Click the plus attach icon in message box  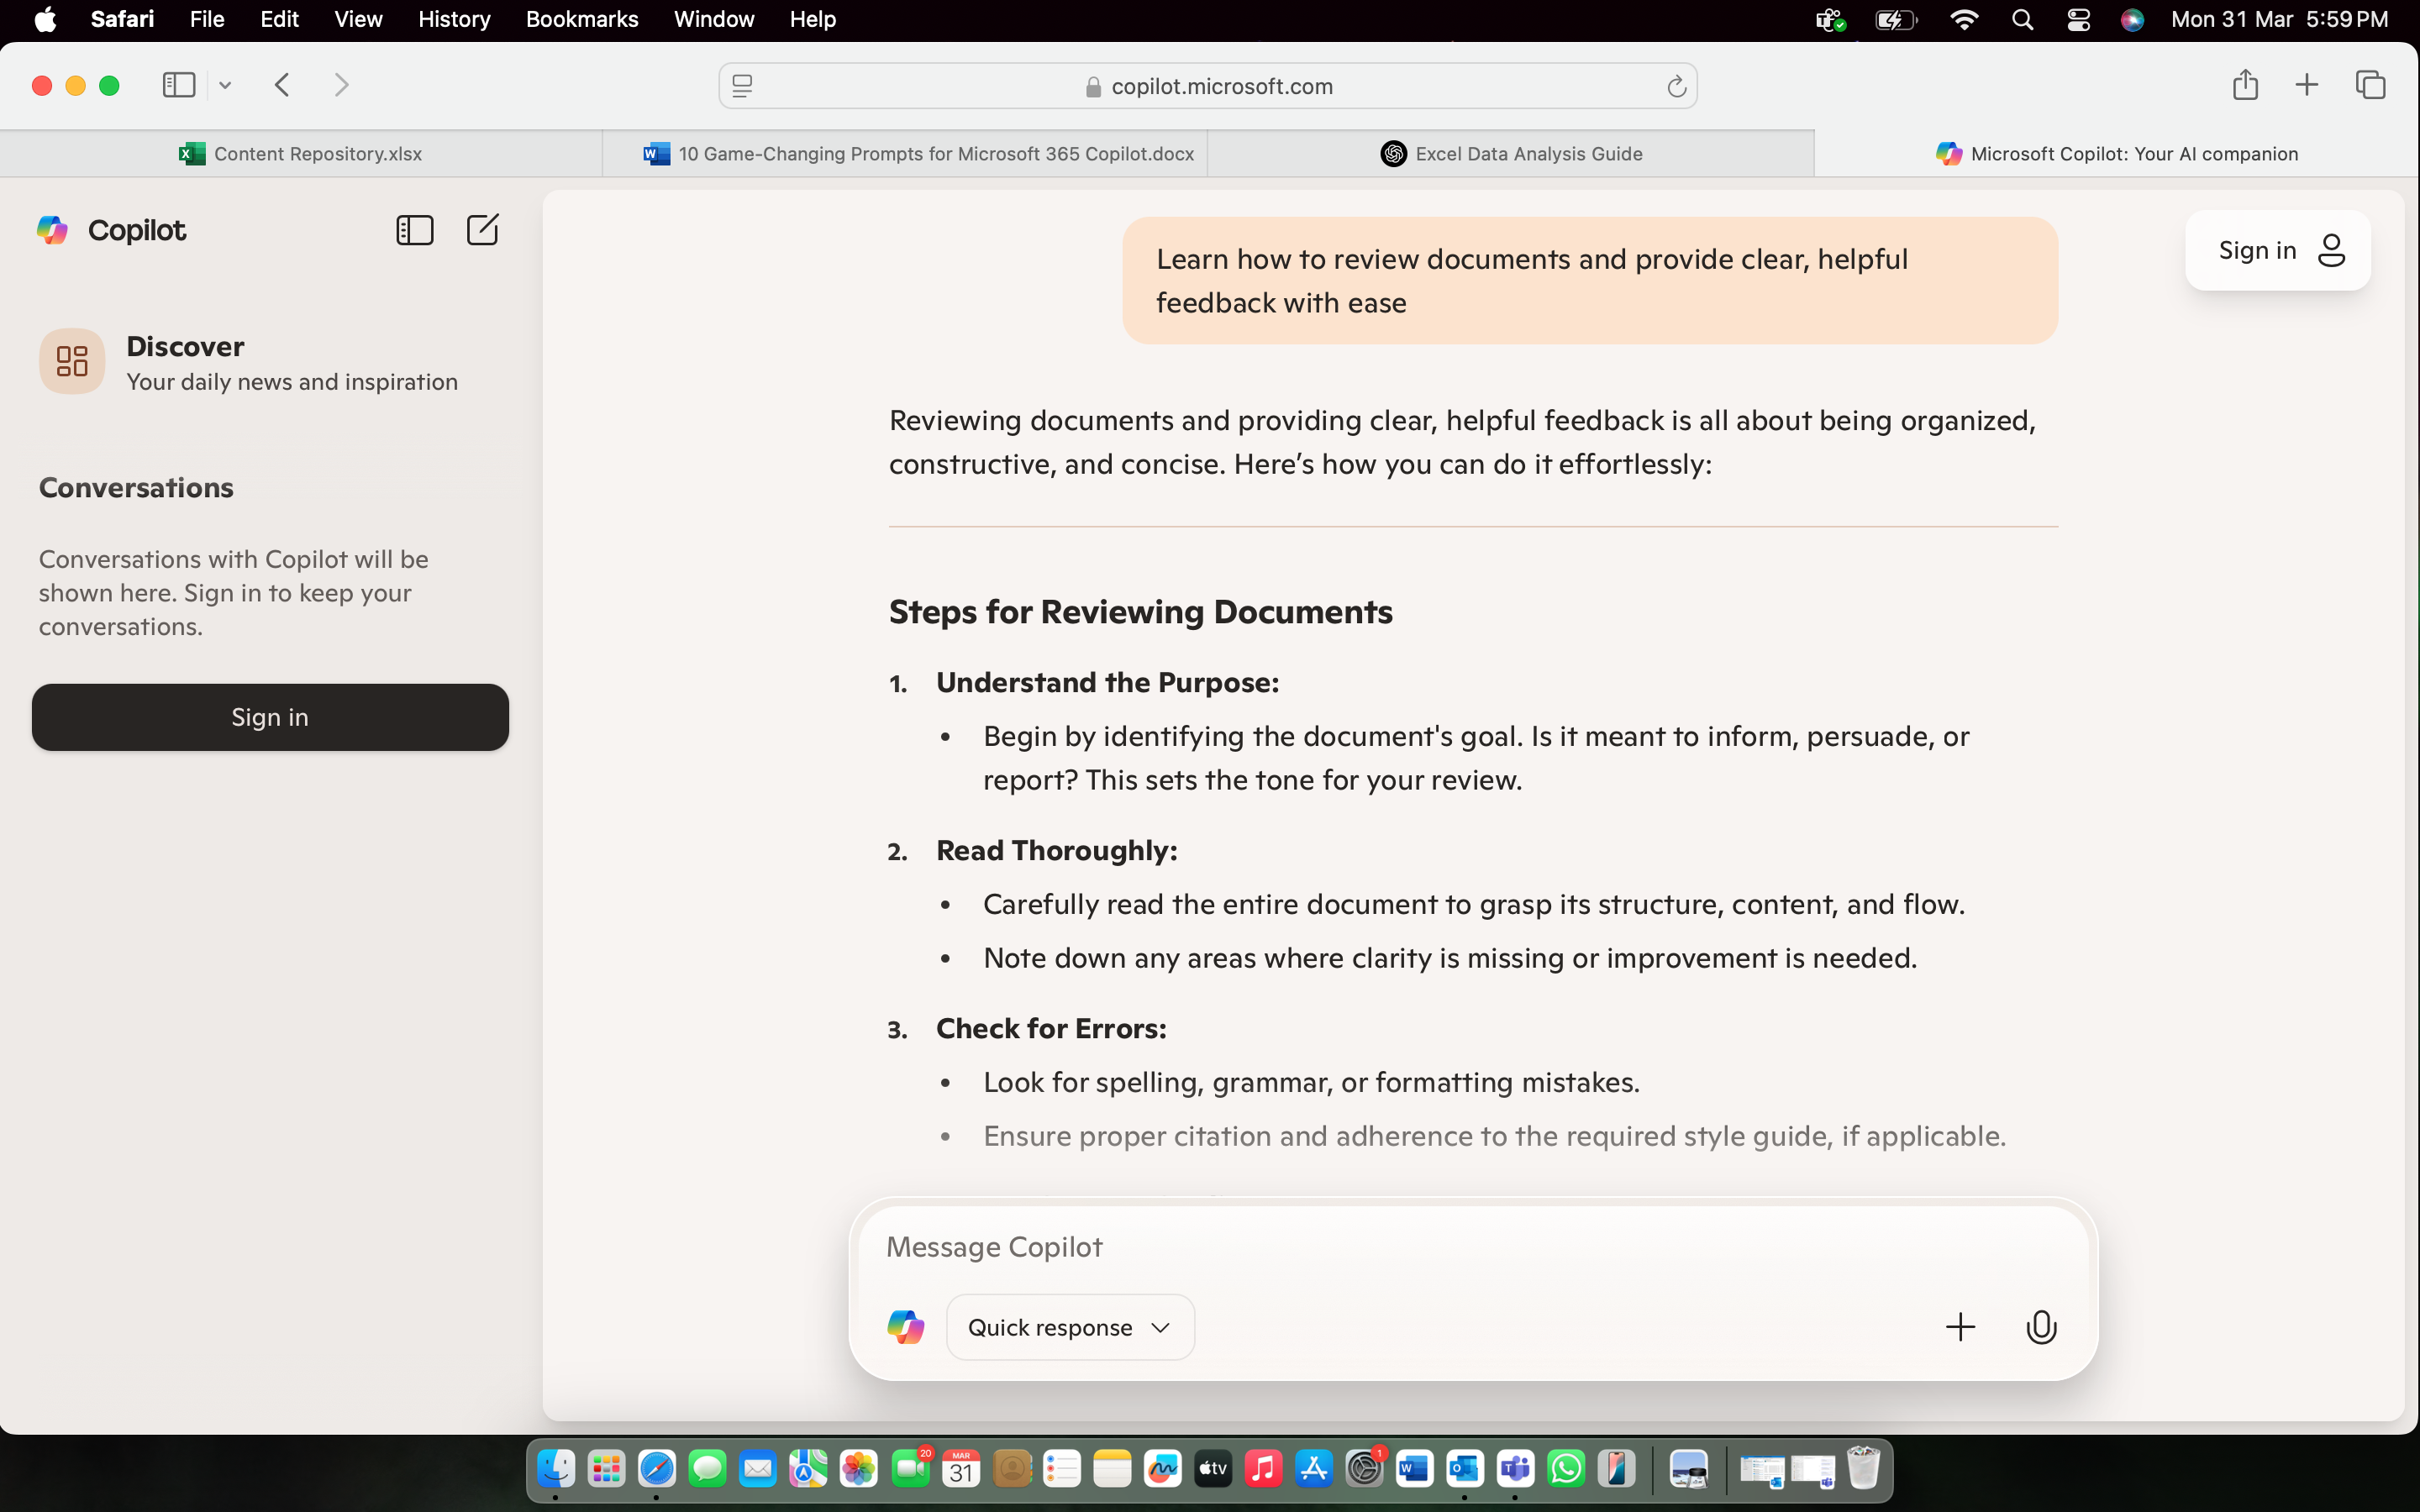coord(1960,1327)
